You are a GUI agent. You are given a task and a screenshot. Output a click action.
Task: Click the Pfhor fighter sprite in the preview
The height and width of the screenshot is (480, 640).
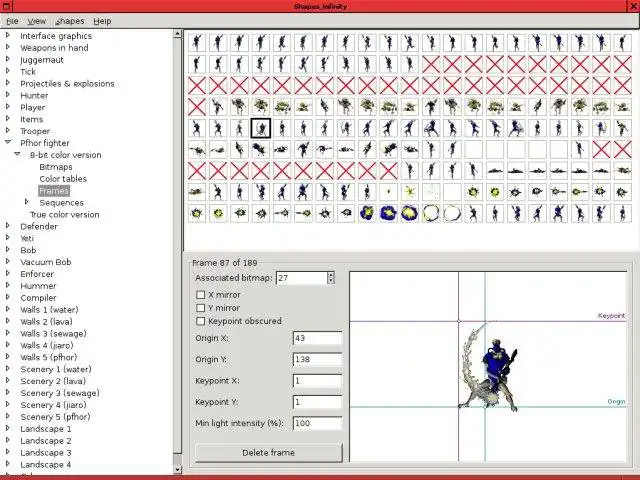(x=489, y=368)
